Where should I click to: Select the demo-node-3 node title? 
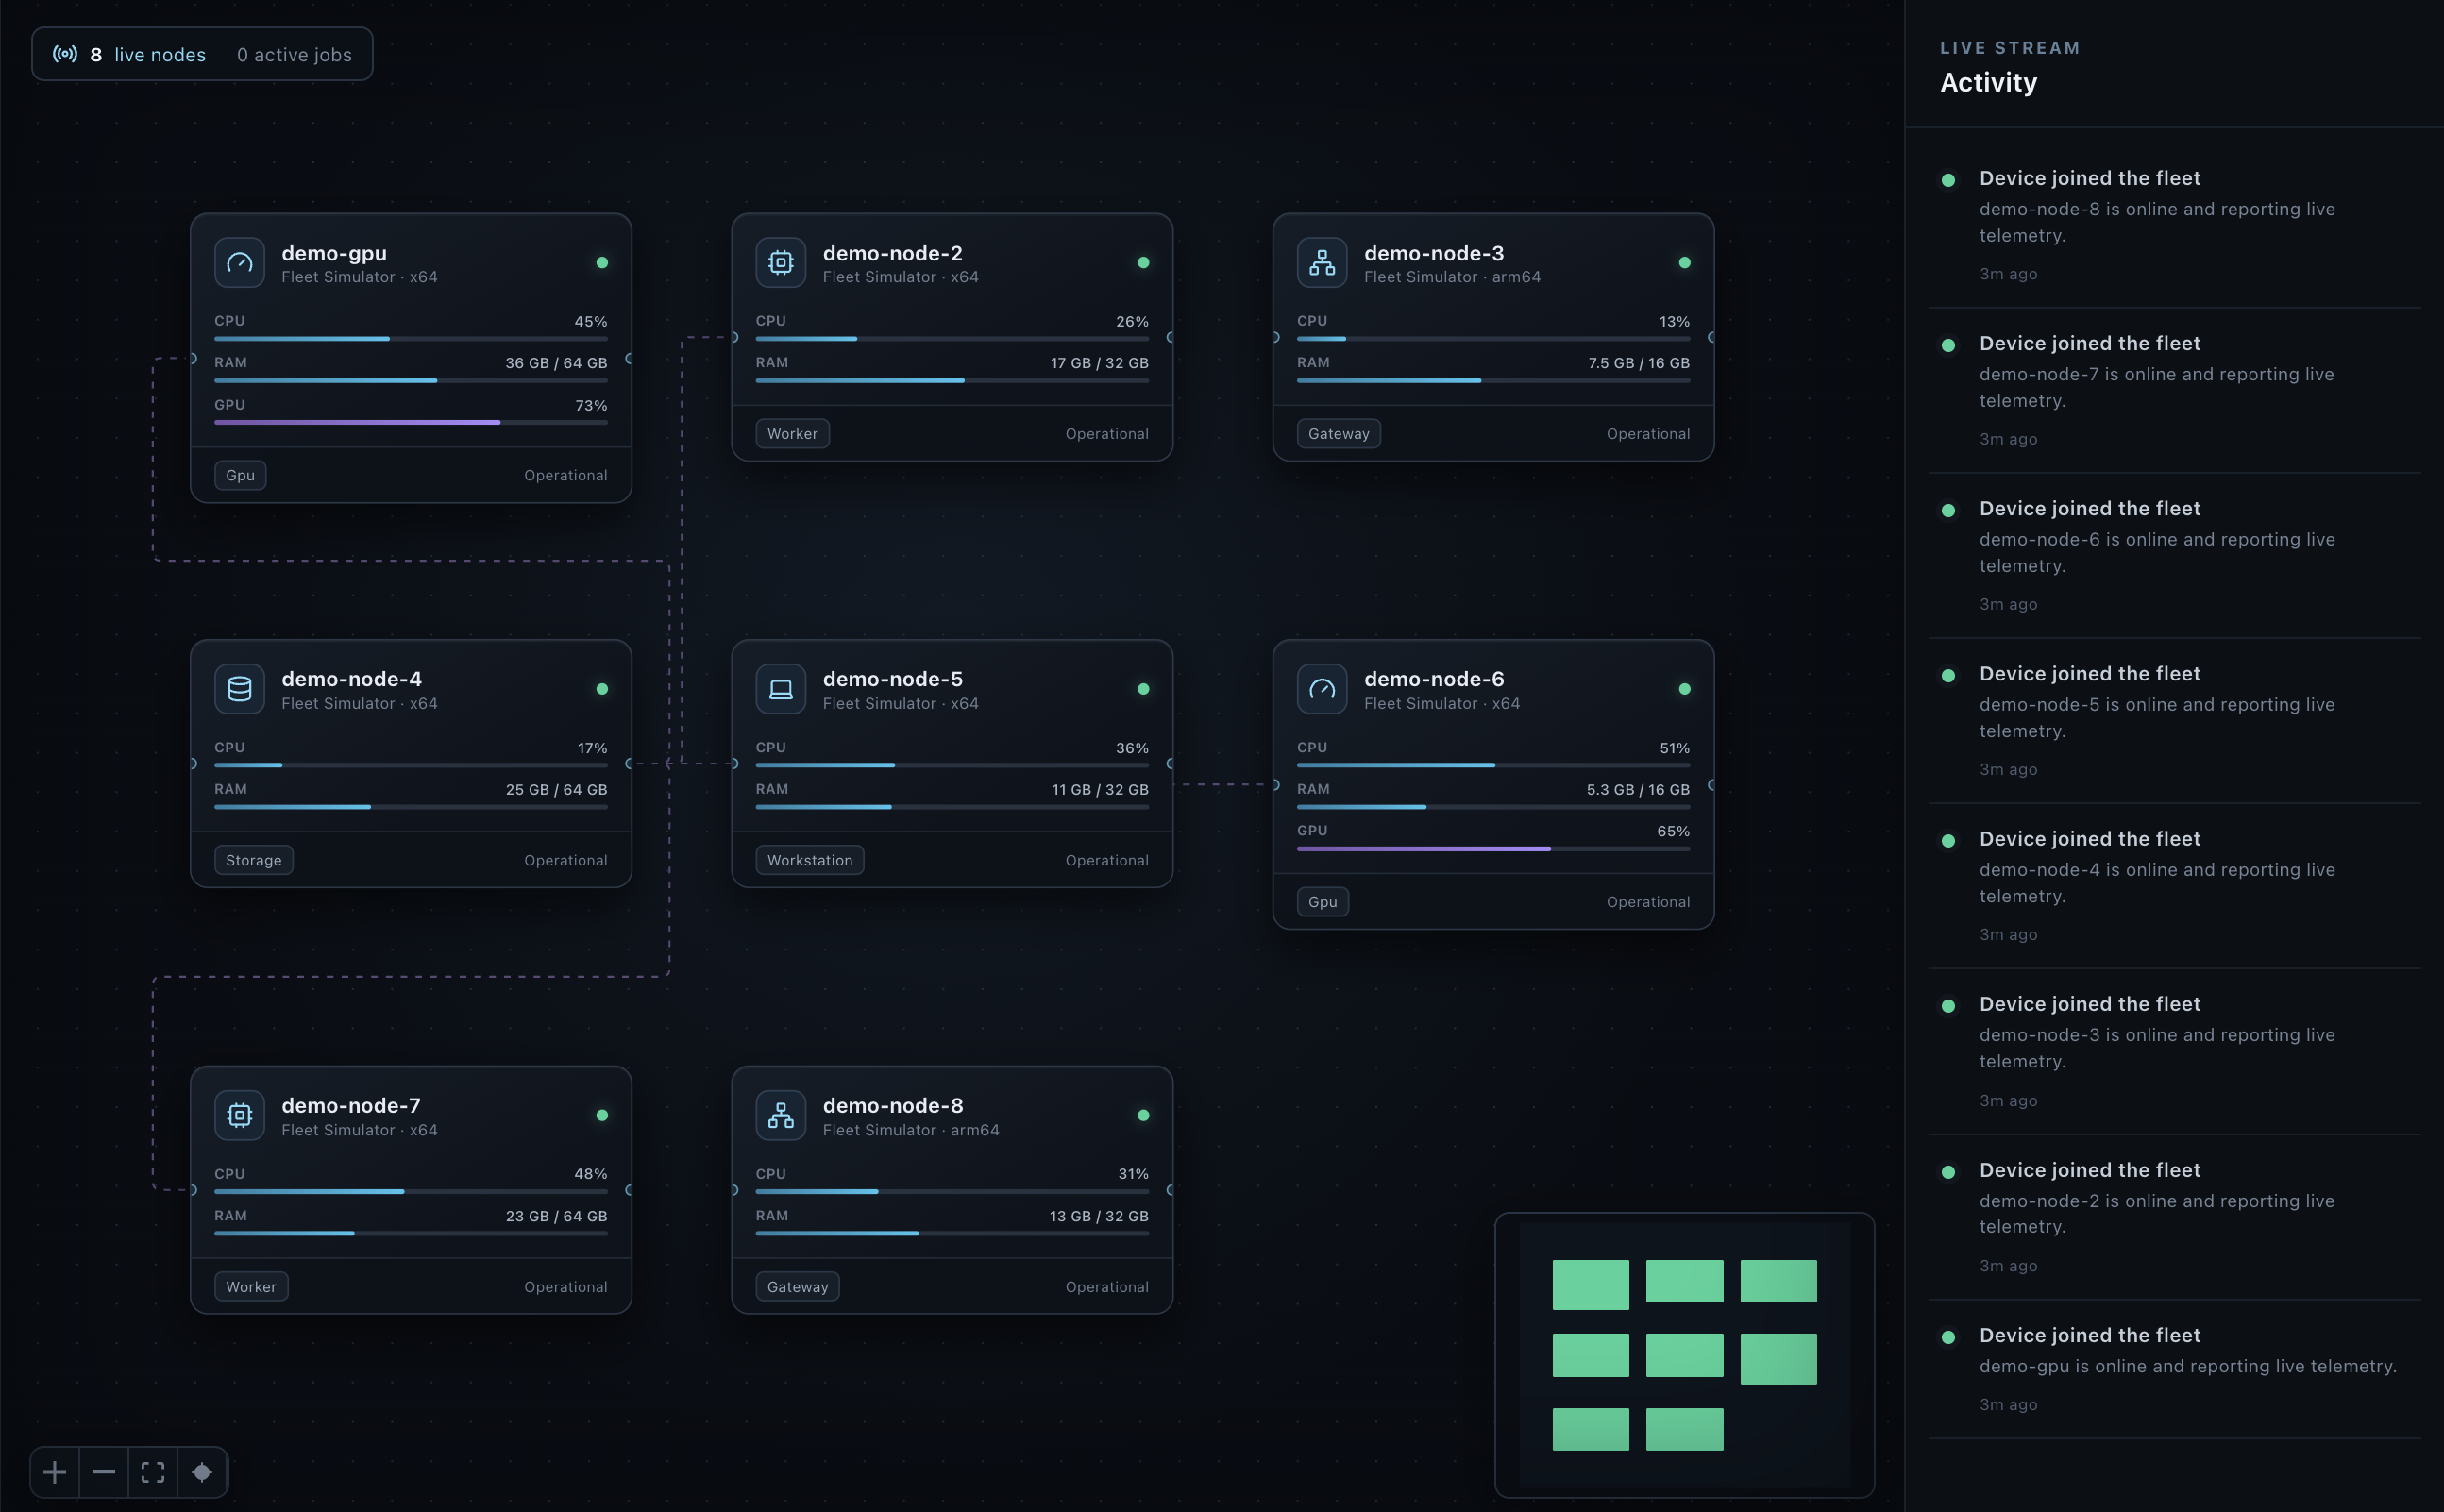1434,253
